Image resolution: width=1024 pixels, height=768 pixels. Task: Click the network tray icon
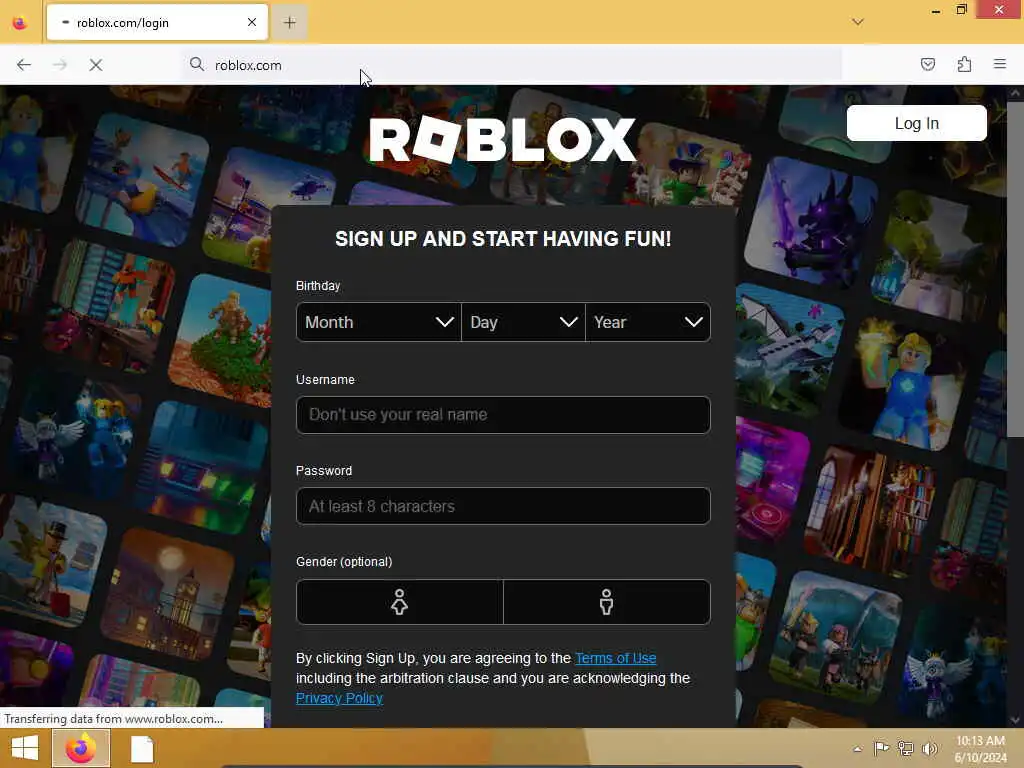(905, 748)
